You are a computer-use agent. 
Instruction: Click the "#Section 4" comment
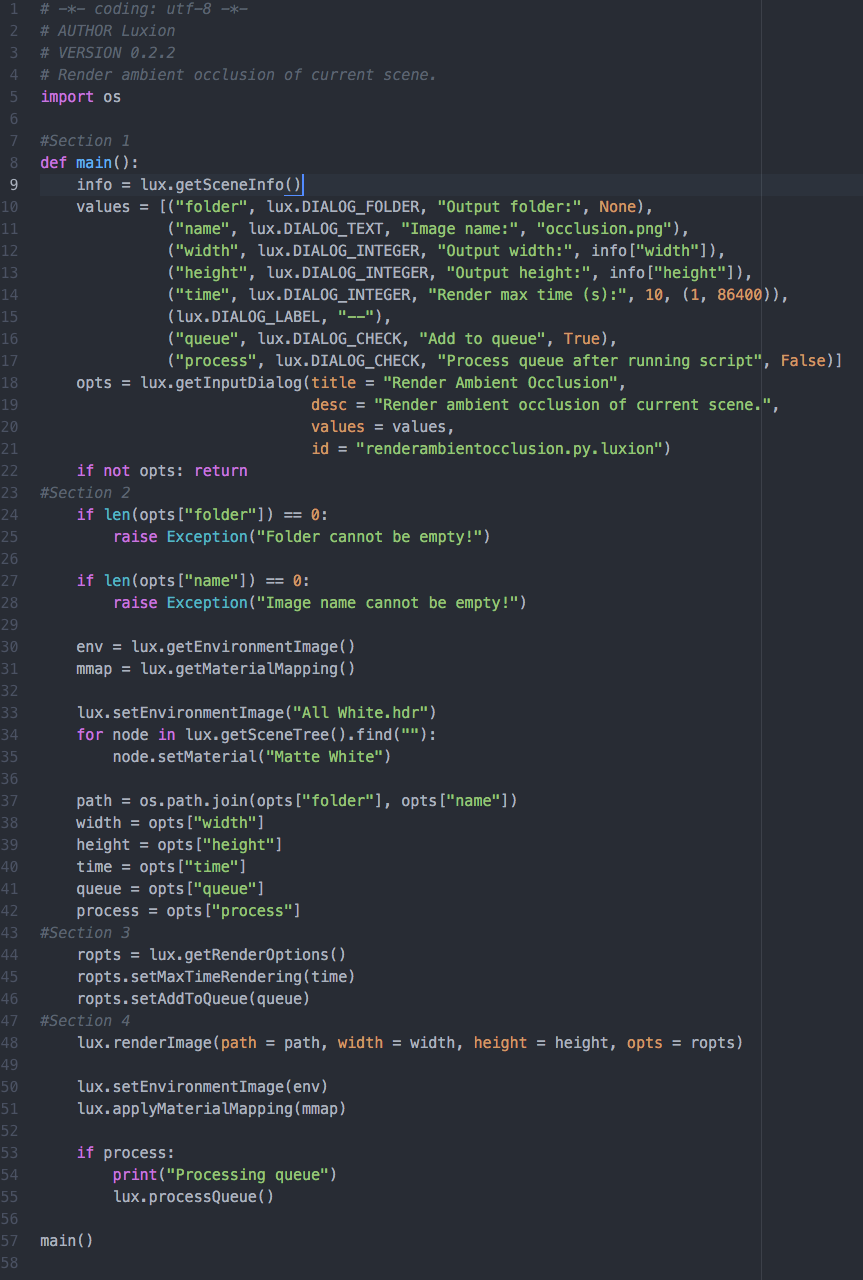85,1020
